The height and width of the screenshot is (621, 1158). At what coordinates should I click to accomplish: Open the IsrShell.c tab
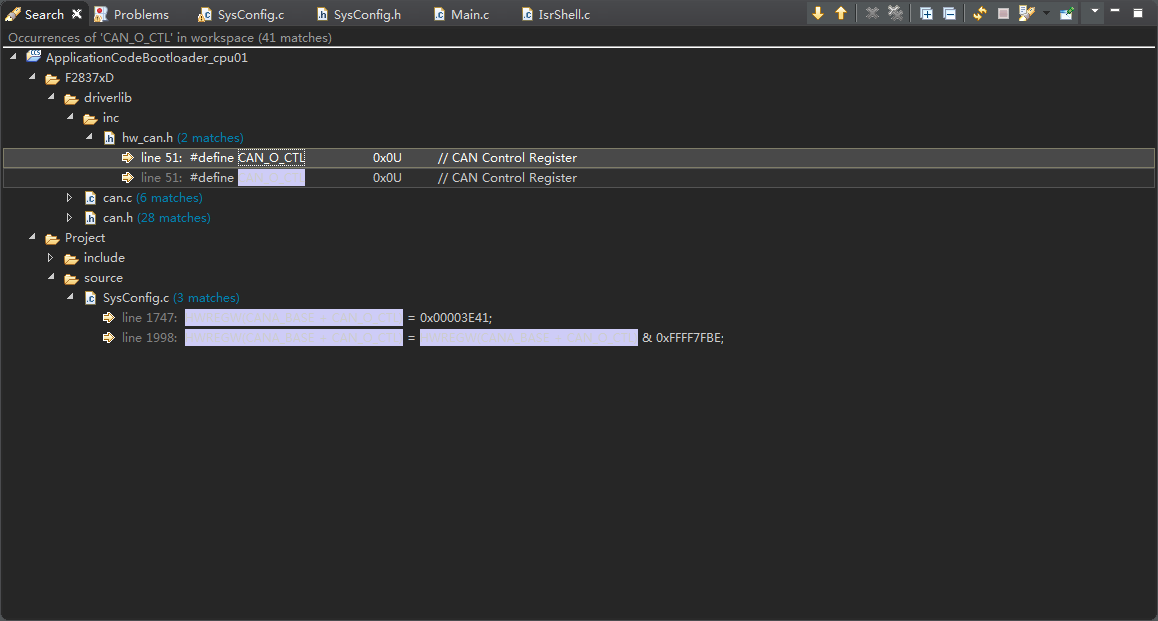[x=555, y=14]
